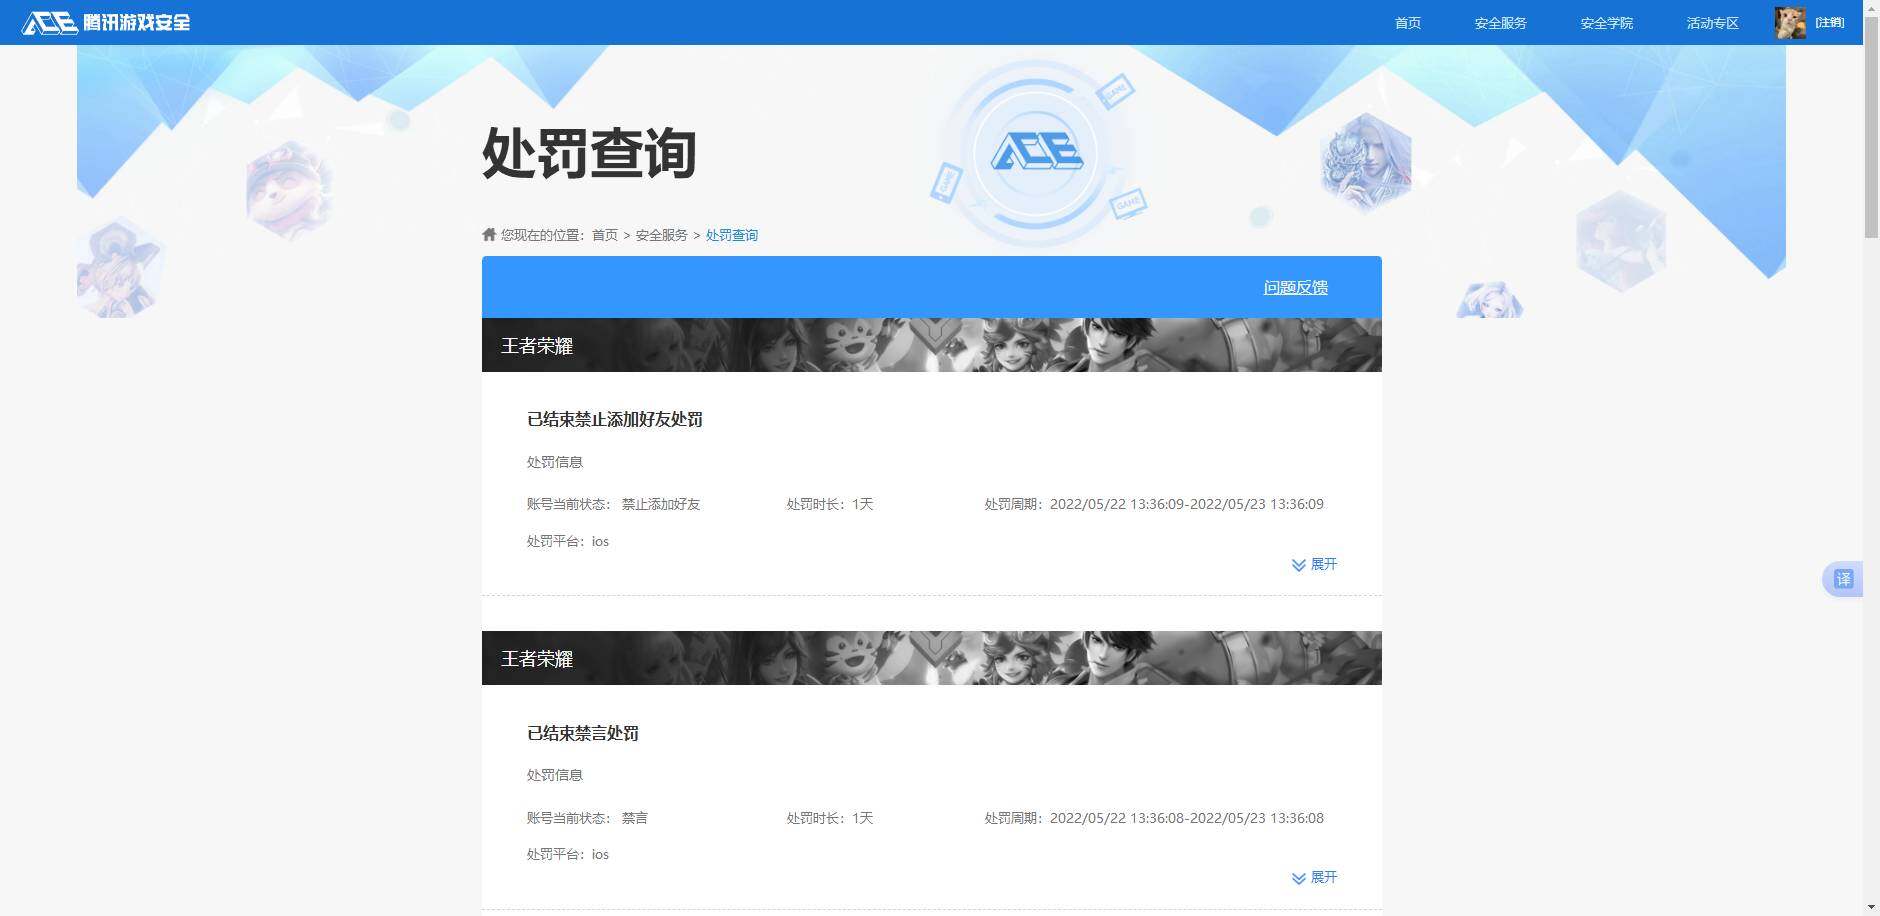1880x916 pixels.
Task: Open the 活动专区 menu
Action: (x=1712, y=22)
